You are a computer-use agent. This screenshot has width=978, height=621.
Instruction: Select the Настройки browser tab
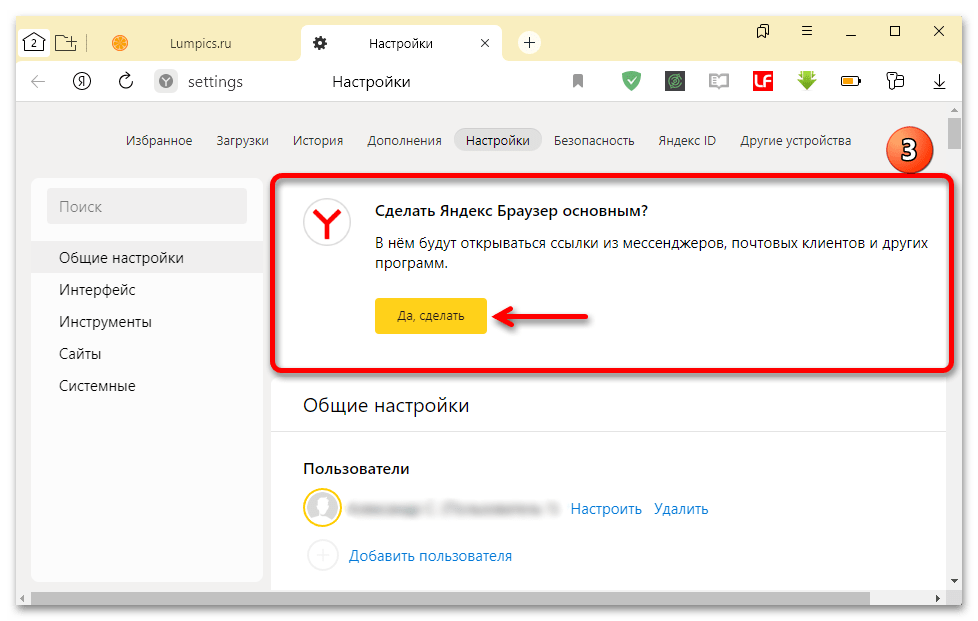(x=400, y=43)
